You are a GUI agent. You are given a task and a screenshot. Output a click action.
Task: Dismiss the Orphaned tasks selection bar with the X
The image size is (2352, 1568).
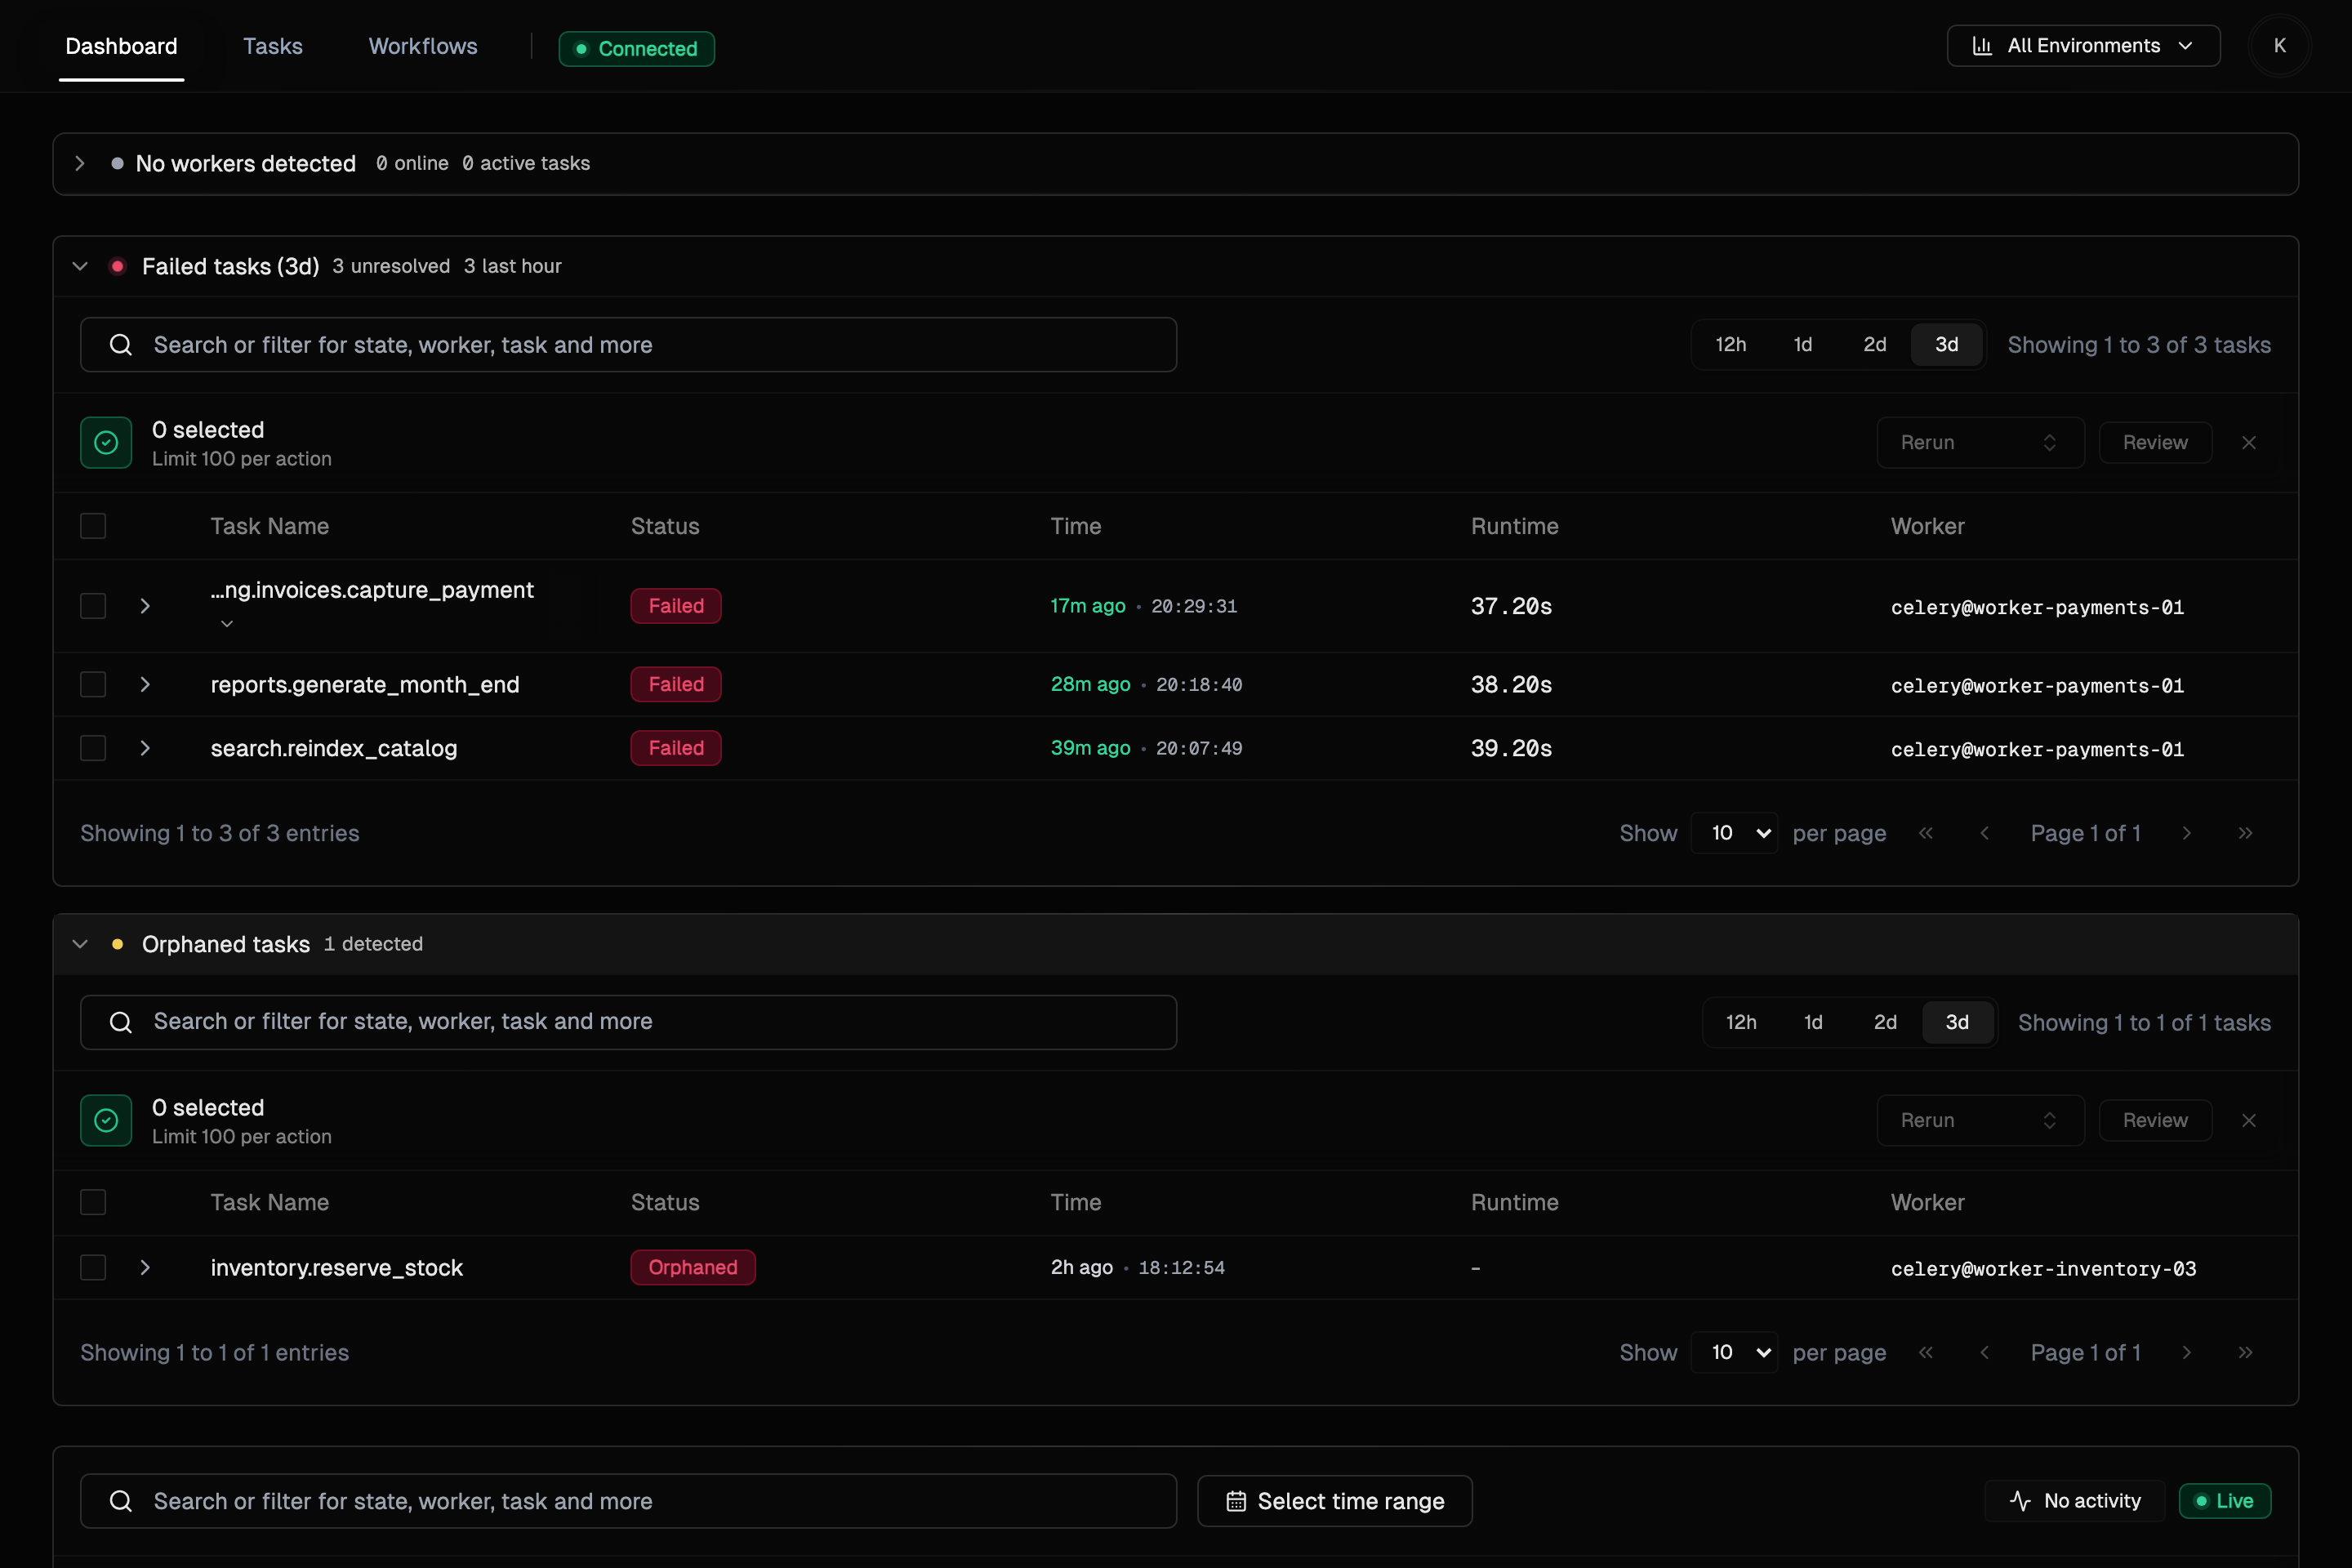coord(2249,1121)
